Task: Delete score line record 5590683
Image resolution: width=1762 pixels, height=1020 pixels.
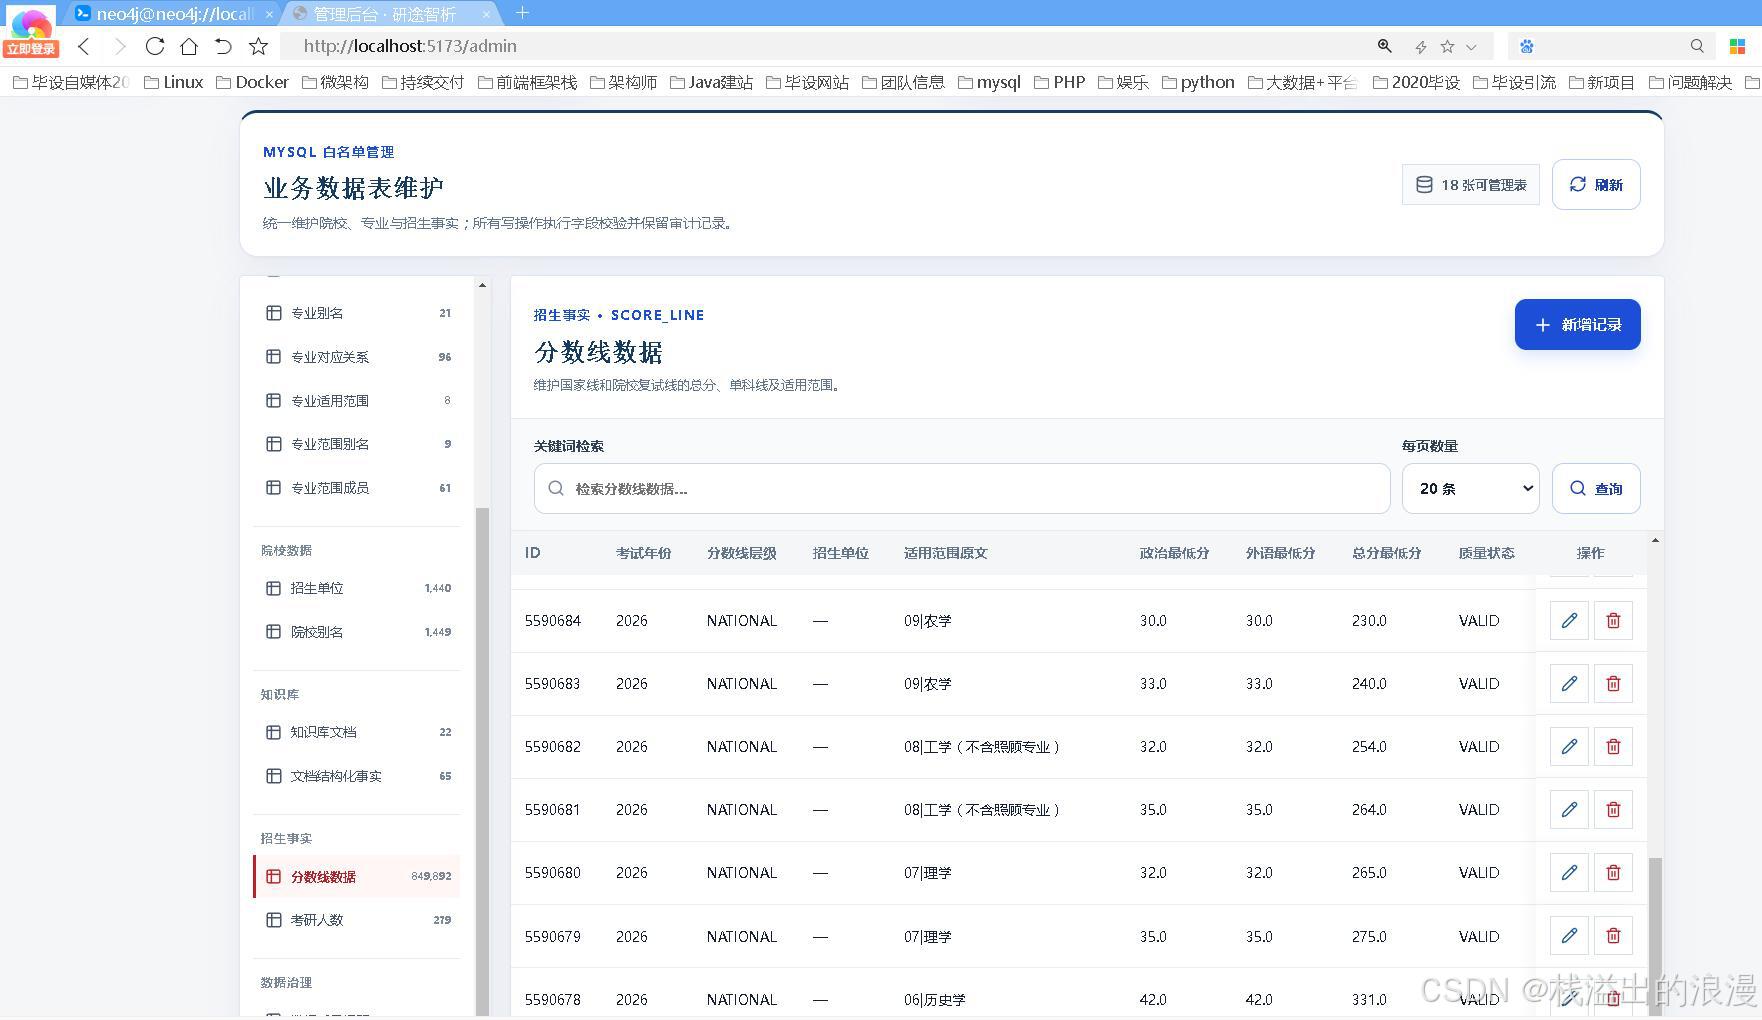Action: pos(1613,684)
